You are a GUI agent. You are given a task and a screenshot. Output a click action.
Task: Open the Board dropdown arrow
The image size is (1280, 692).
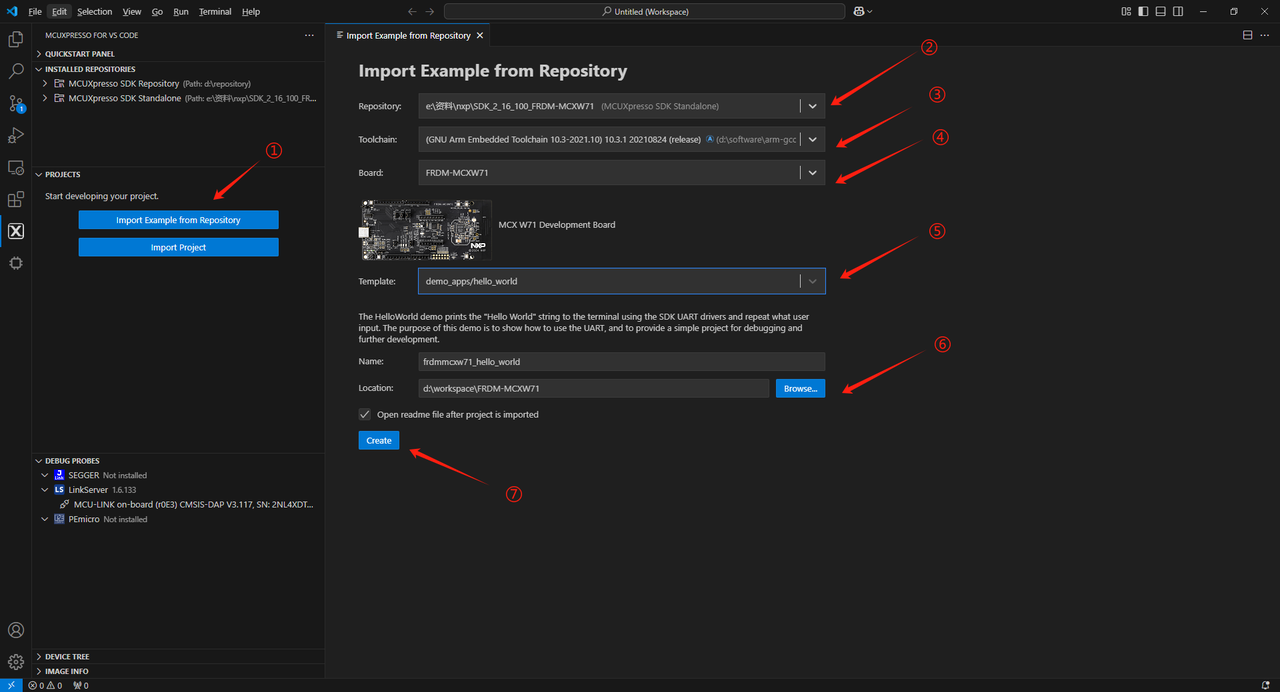click(x=813, y=173)
